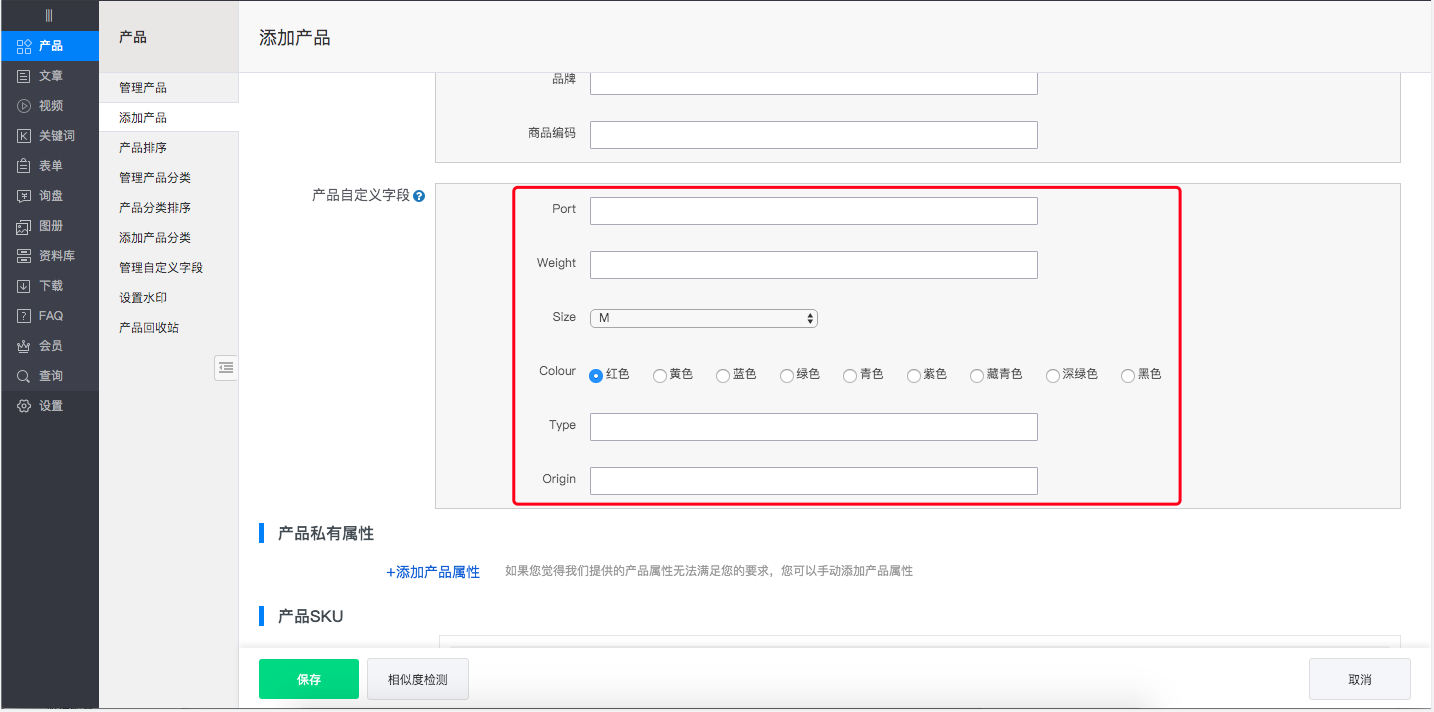Open the 询盘 sidebar icon
This screenshot has width=1434, height=712.
click(24, 196)
